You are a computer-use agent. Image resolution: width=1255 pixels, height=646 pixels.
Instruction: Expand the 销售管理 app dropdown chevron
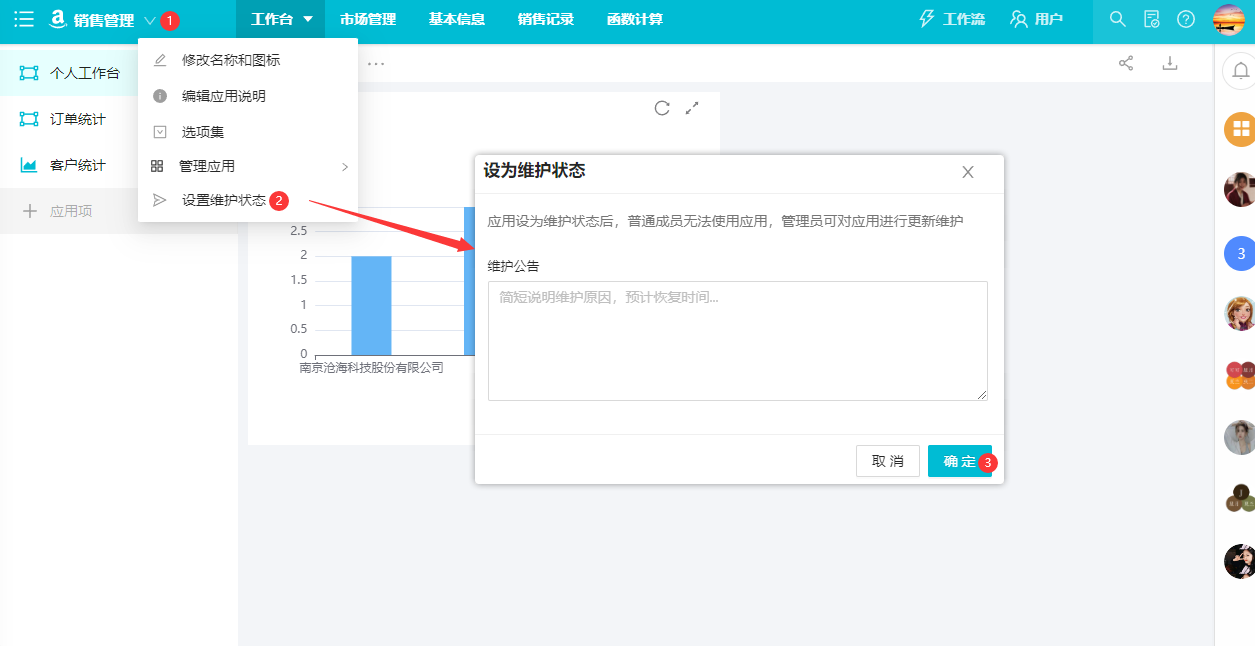(150, 20)
